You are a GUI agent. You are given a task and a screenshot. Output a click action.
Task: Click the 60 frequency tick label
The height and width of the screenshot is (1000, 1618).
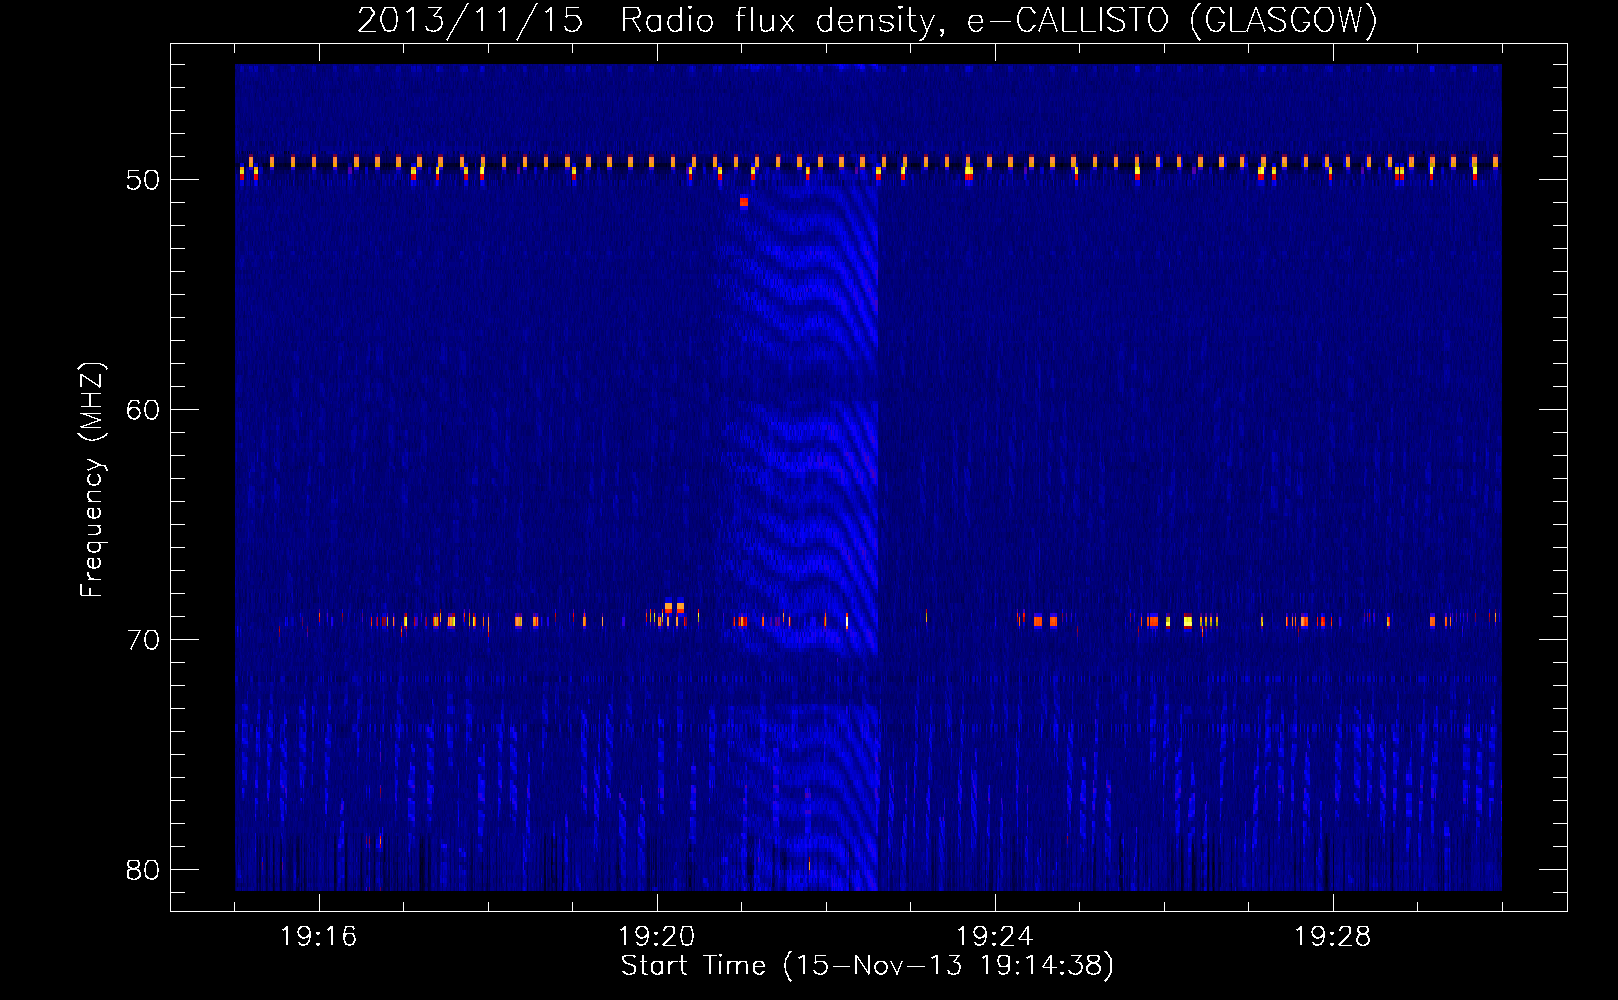click(x=144, y=411)
